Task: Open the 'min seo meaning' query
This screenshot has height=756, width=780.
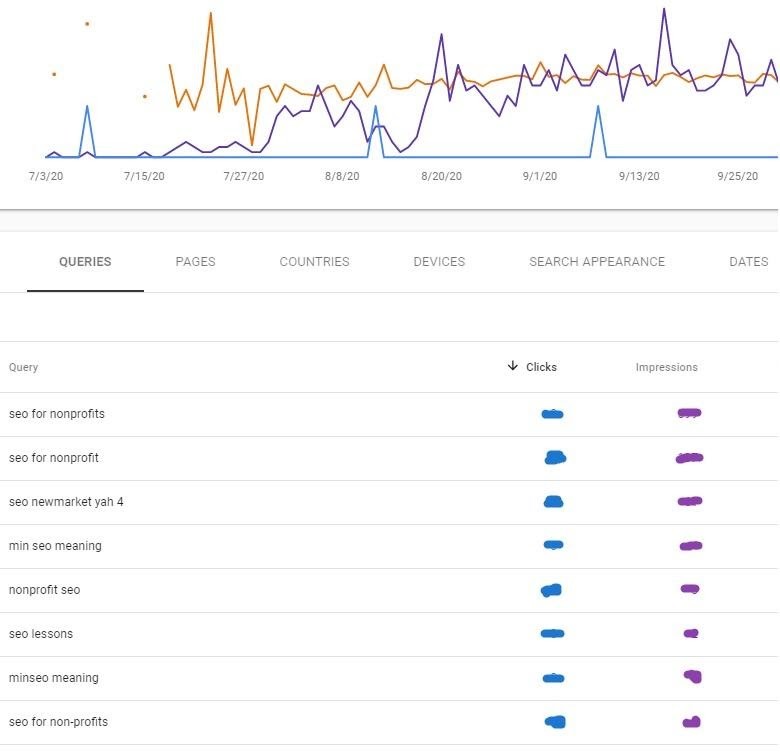Action: (55, 546)
